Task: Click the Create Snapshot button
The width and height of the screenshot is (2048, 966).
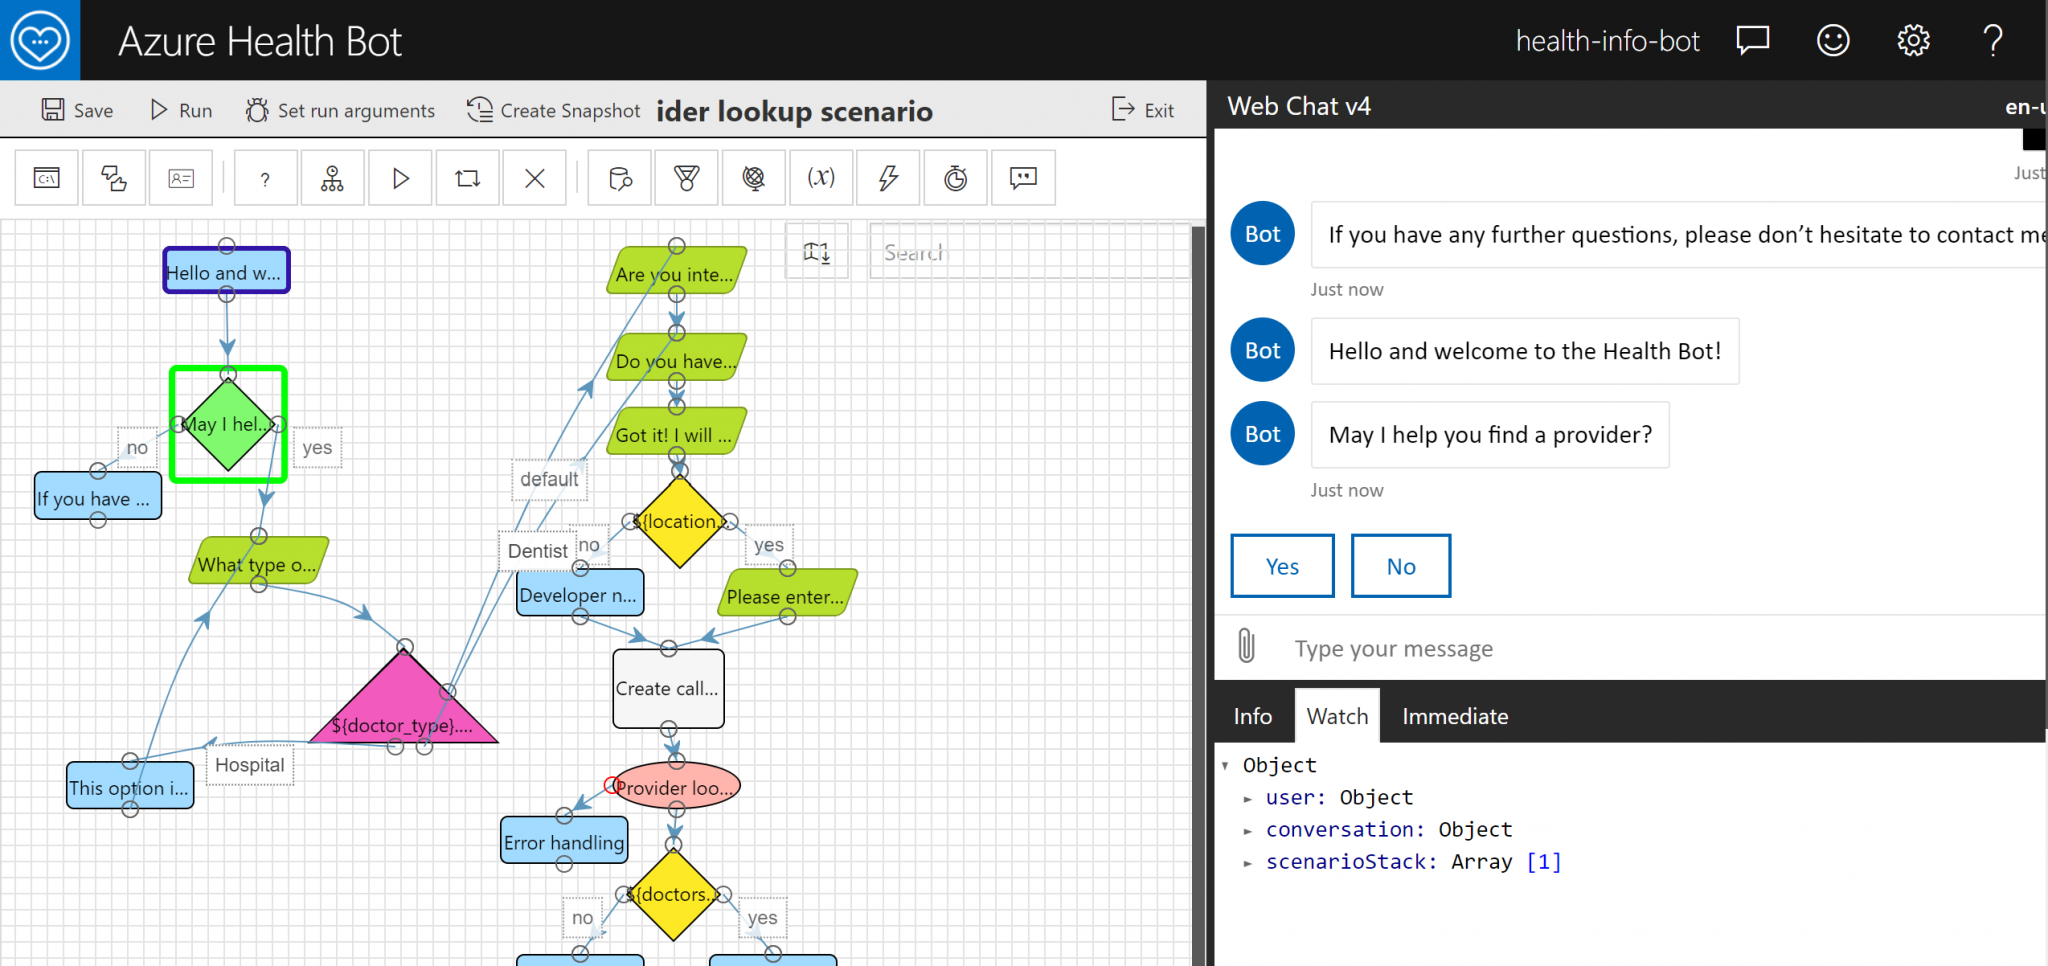Action: [x=554, y=110]
